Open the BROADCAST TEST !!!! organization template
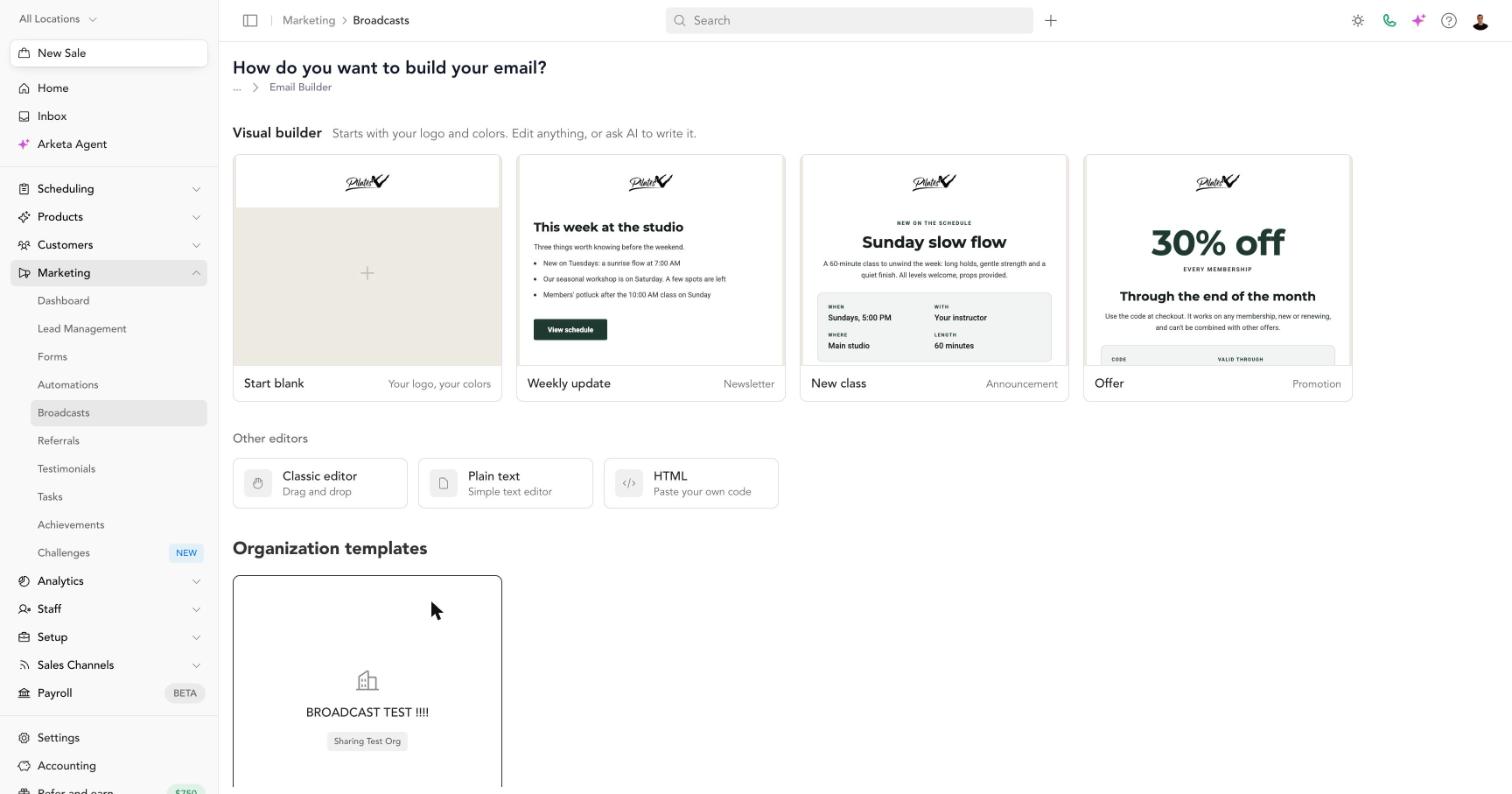The width and height of the screenshot is (1512, 794). 367,682
